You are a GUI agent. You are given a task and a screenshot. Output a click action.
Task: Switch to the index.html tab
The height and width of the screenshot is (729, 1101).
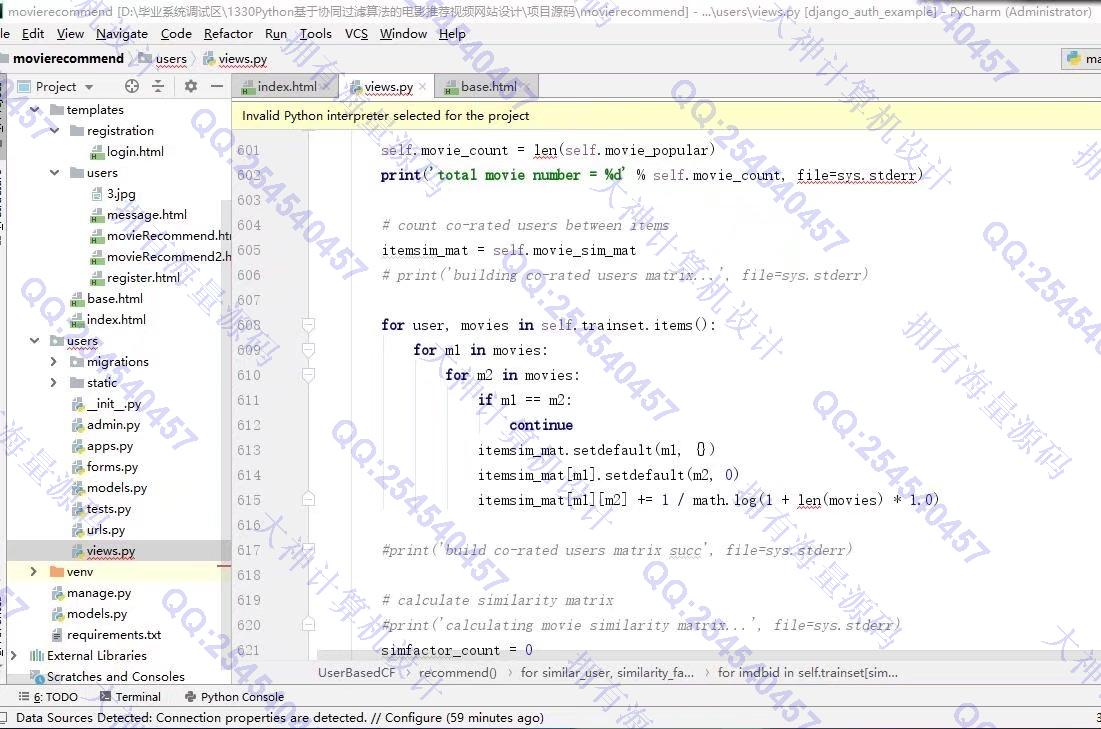[x=286, y=87]
